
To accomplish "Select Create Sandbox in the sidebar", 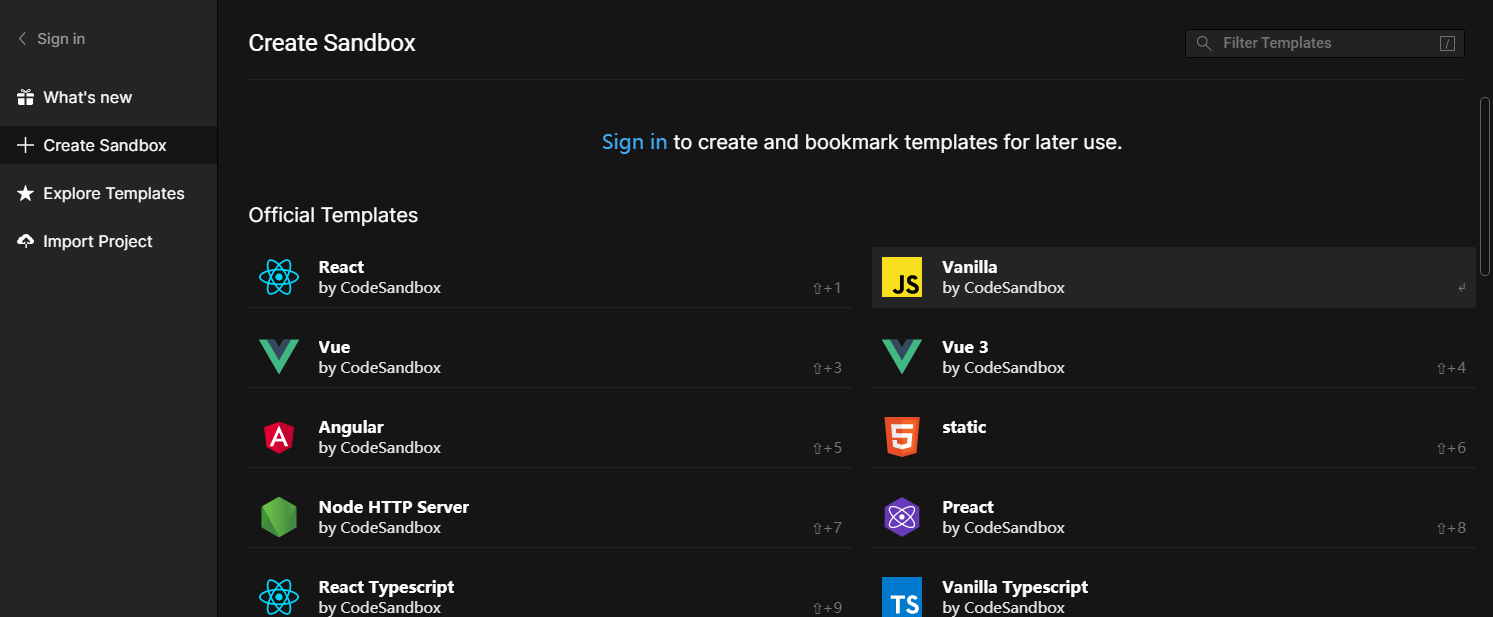I will pos(108,145).
